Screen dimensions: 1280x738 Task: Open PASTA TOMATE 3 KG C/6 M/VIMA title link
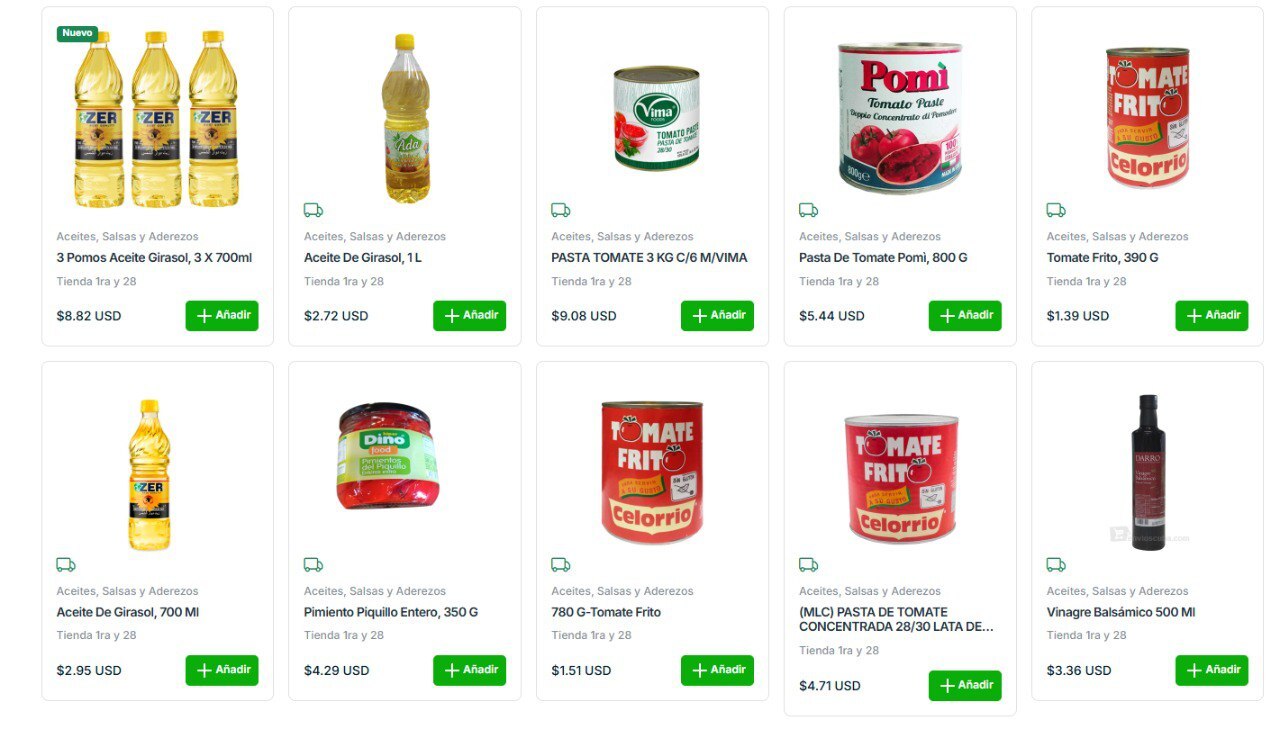[649, 258]
